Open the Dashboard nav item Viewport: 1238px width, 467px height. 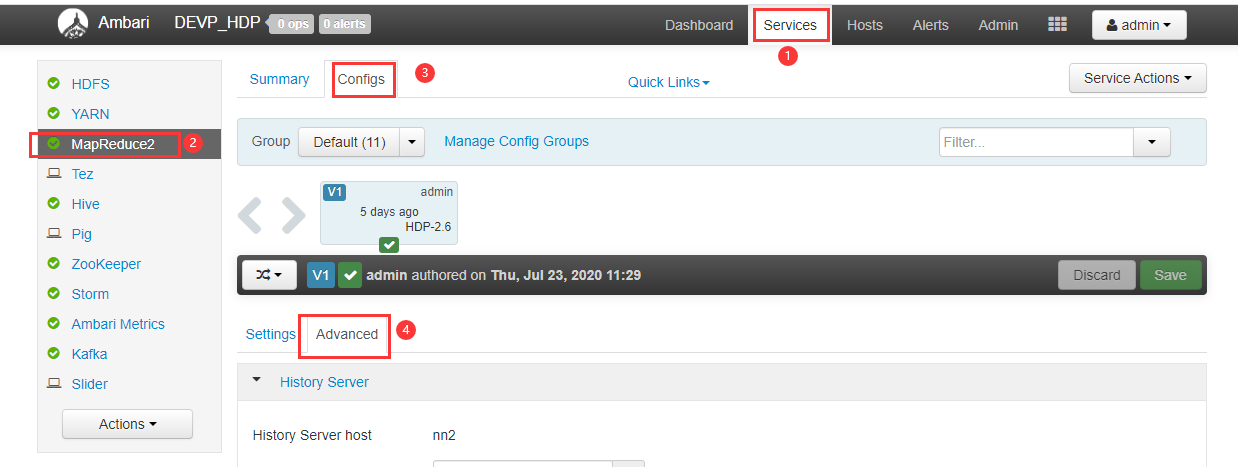pyautogui.click(x=699, y=25)
